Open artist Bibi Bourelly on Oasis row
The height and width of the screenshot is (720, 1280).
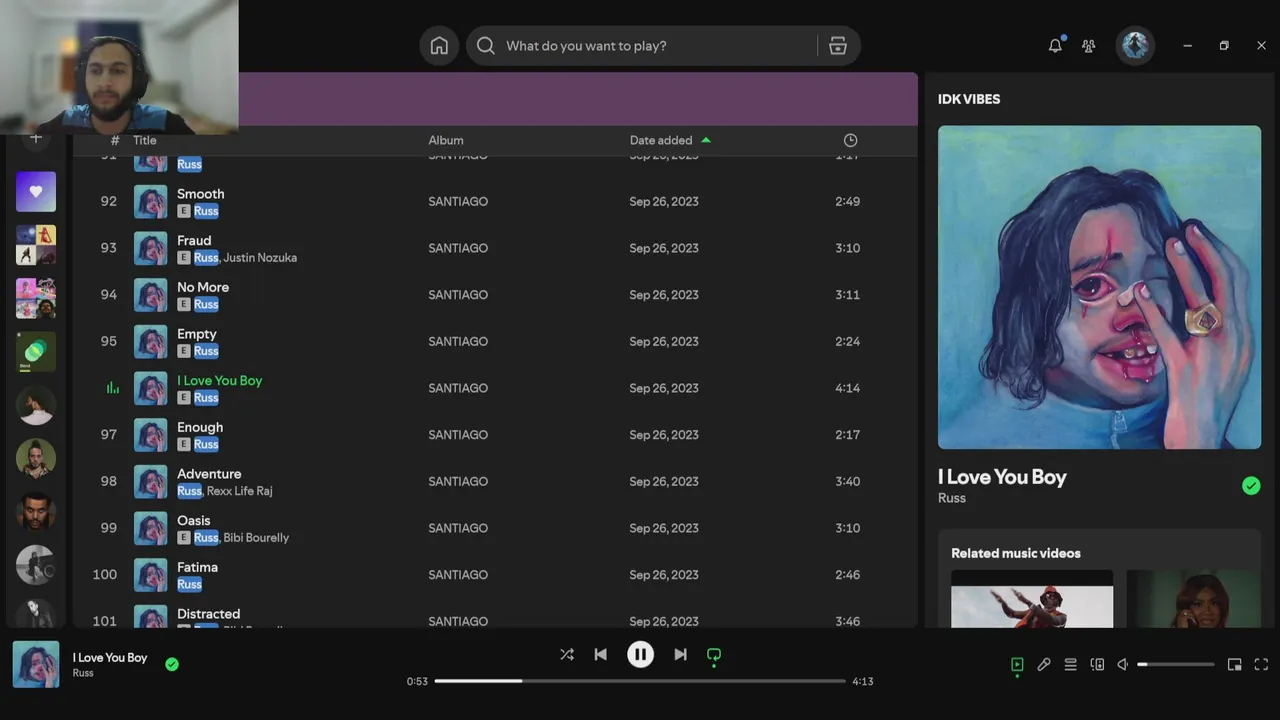[256, 538]
